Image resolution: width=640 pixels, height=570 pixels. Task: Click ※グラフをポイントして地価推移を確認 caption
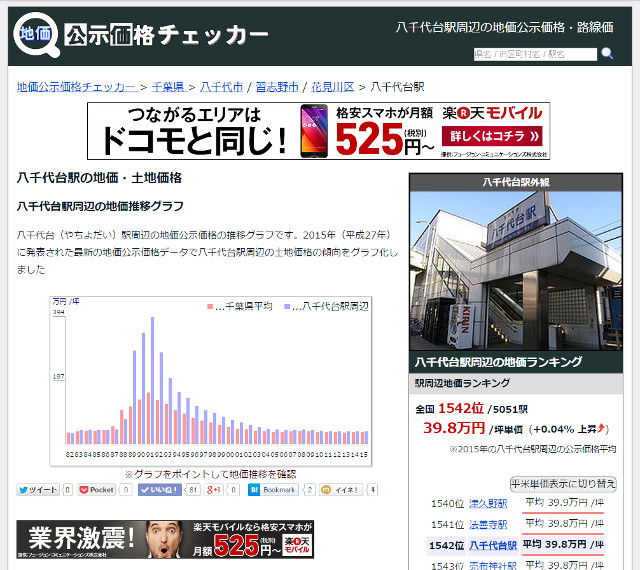[210, 474]
